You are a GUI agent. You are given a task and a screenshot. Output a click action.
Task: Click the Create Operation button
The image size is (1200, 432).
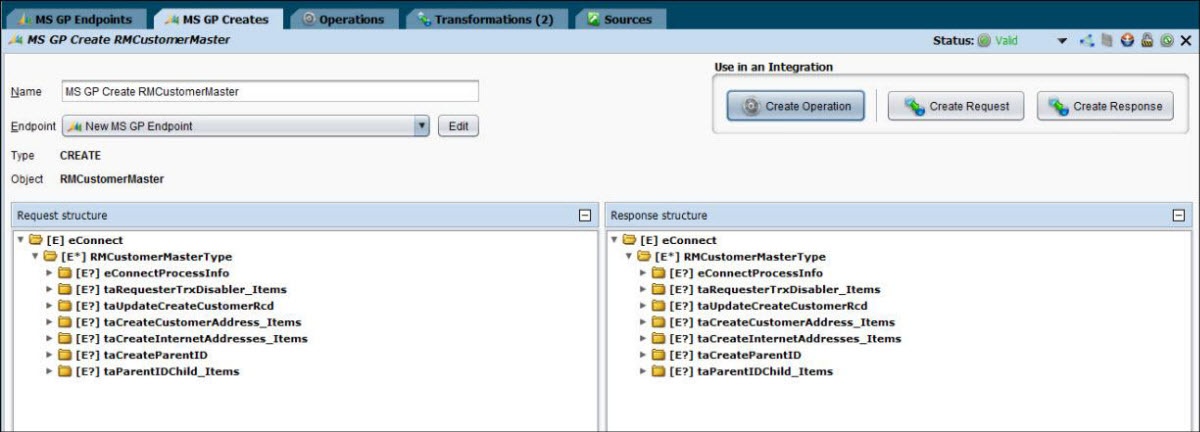[796, 106]
